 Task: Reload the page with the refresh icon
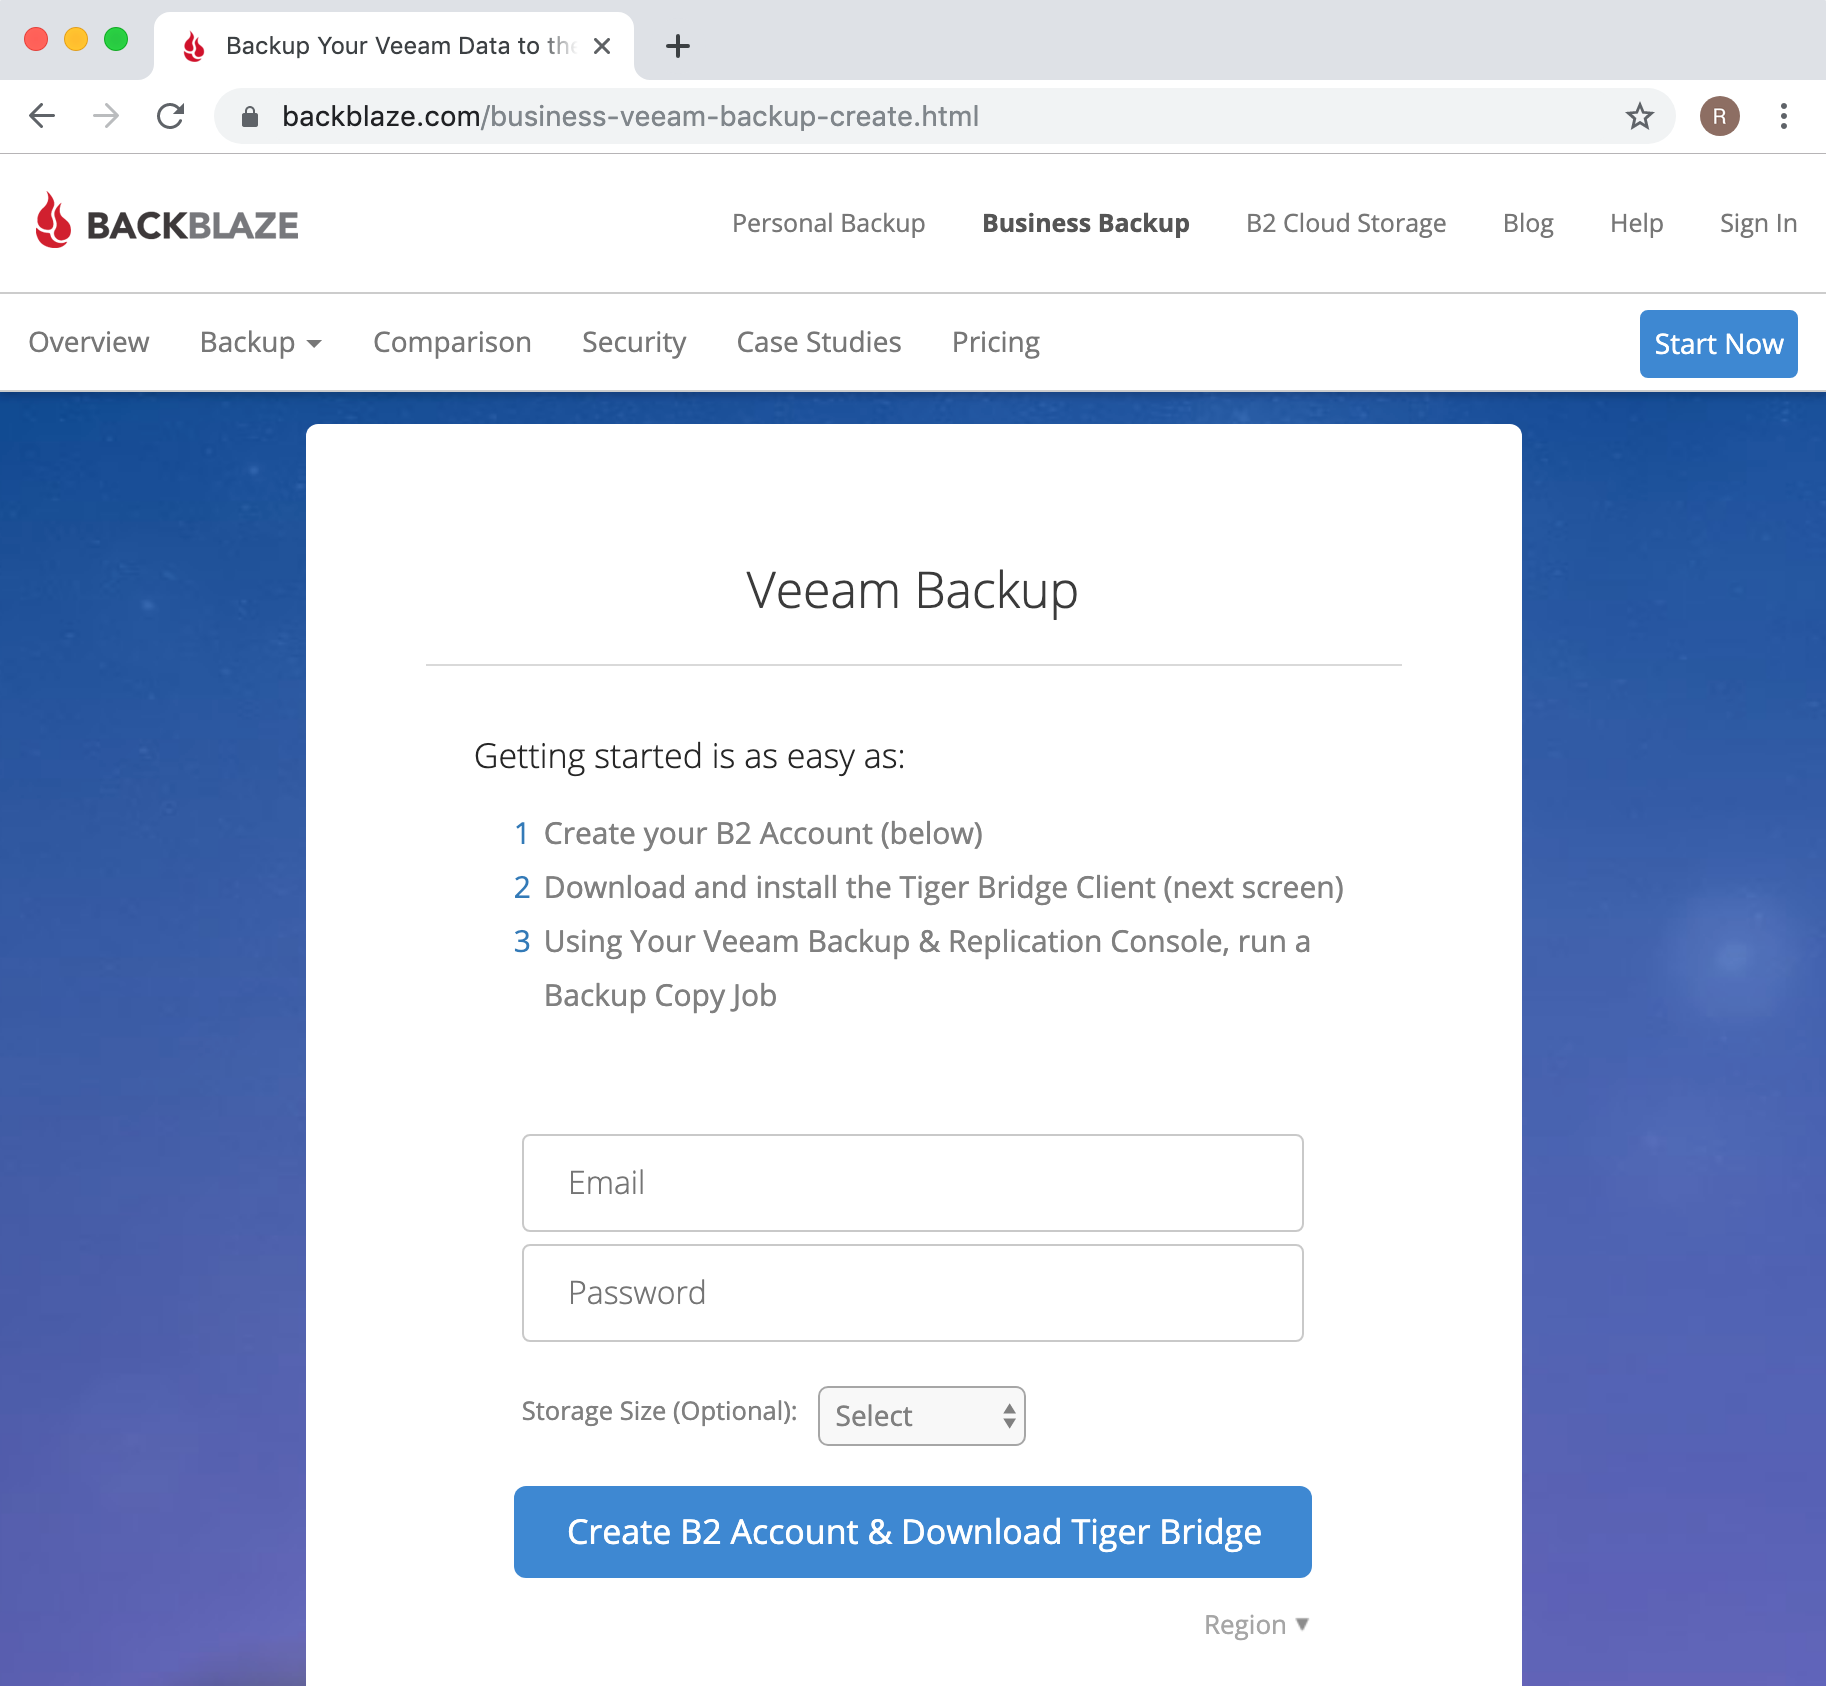click(171, 116)
